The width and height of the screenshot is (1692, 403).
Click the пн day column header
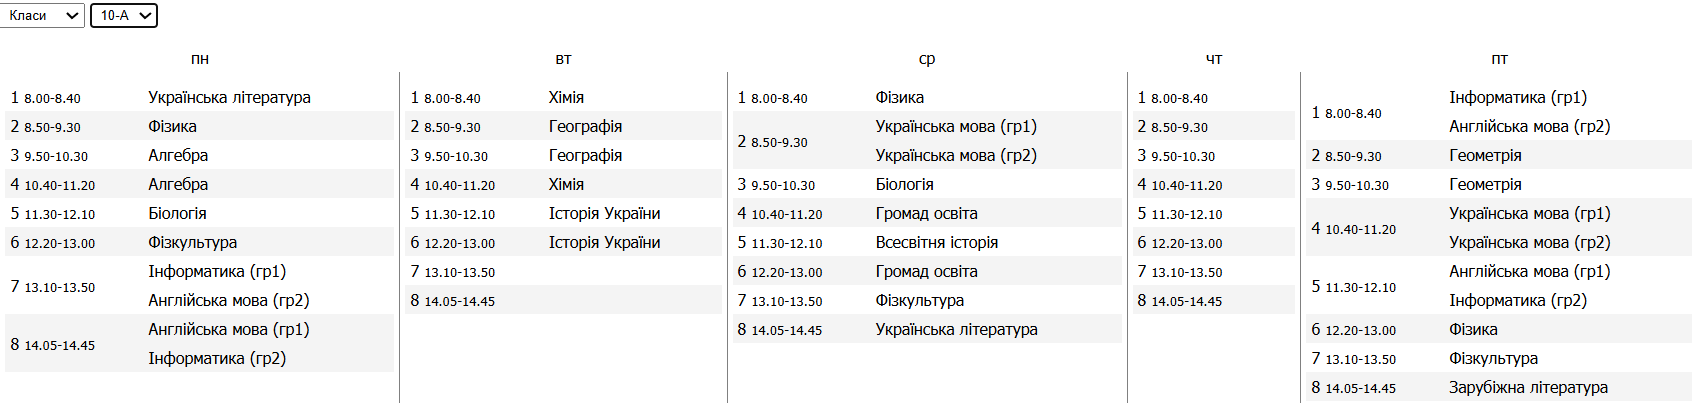200,59
